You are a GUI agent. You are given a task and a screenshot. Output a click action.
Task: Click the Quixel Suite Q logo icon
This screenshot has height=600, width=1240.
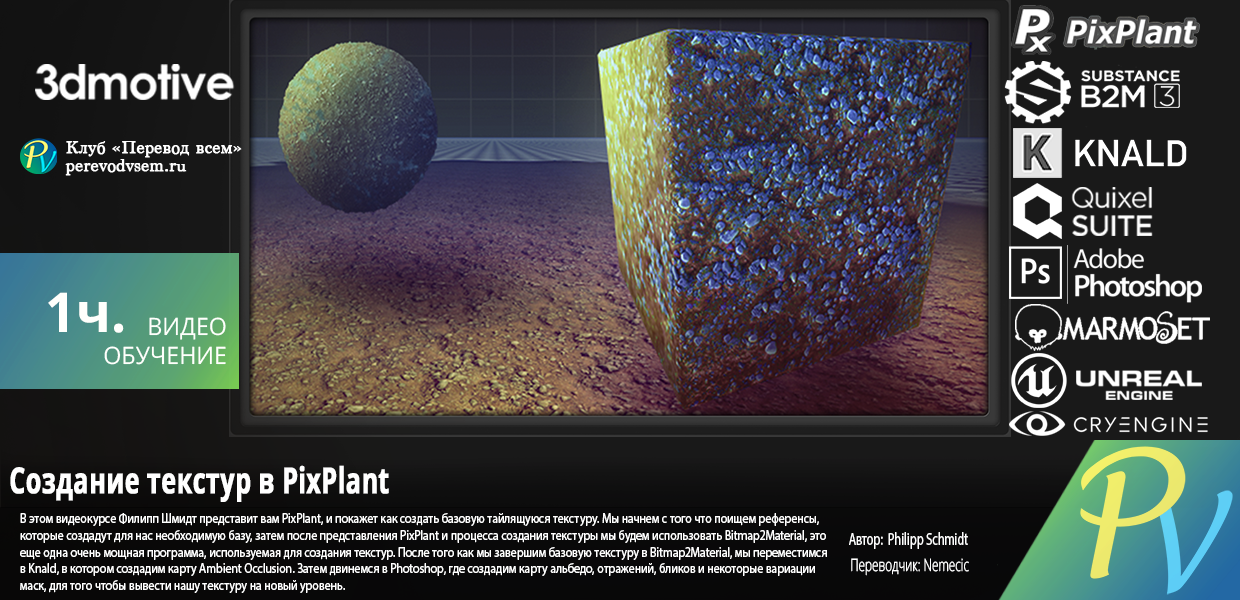[x=1037, y=212]
